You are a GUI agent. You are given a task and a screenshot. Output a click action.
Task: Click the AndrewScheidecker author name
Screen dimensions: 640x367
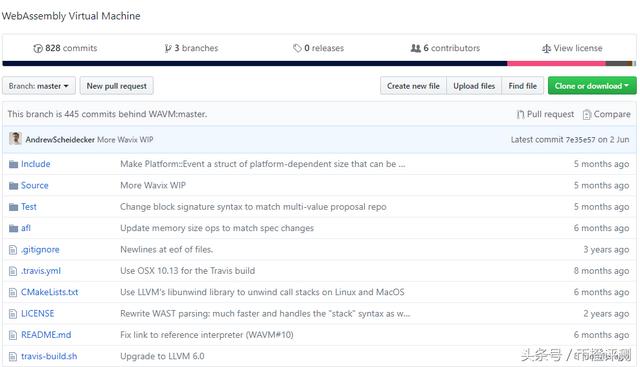[x=60, y=140]
